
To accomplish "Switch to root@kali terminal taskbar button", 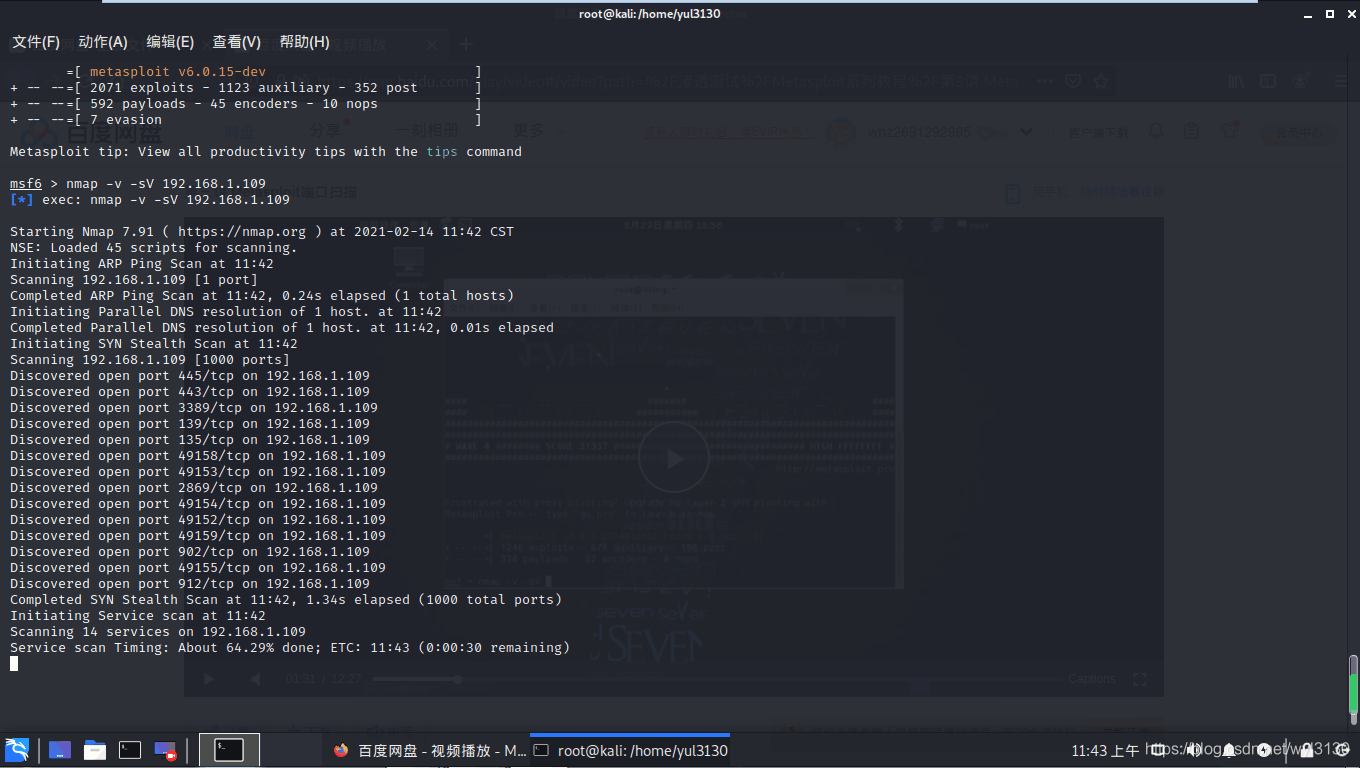I will tap(630, 750).
